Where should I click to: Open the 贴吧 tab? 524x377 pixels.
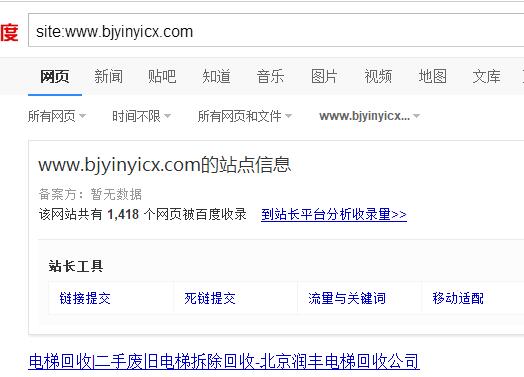click(162, 77)
